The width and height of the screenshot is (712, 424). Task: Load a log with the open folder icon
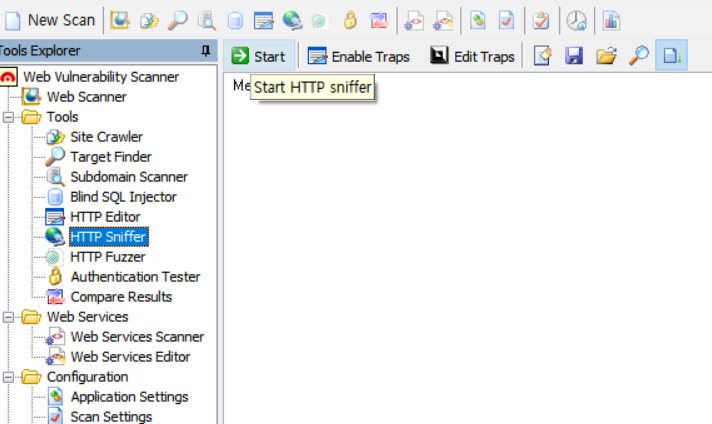pos(606,56)
